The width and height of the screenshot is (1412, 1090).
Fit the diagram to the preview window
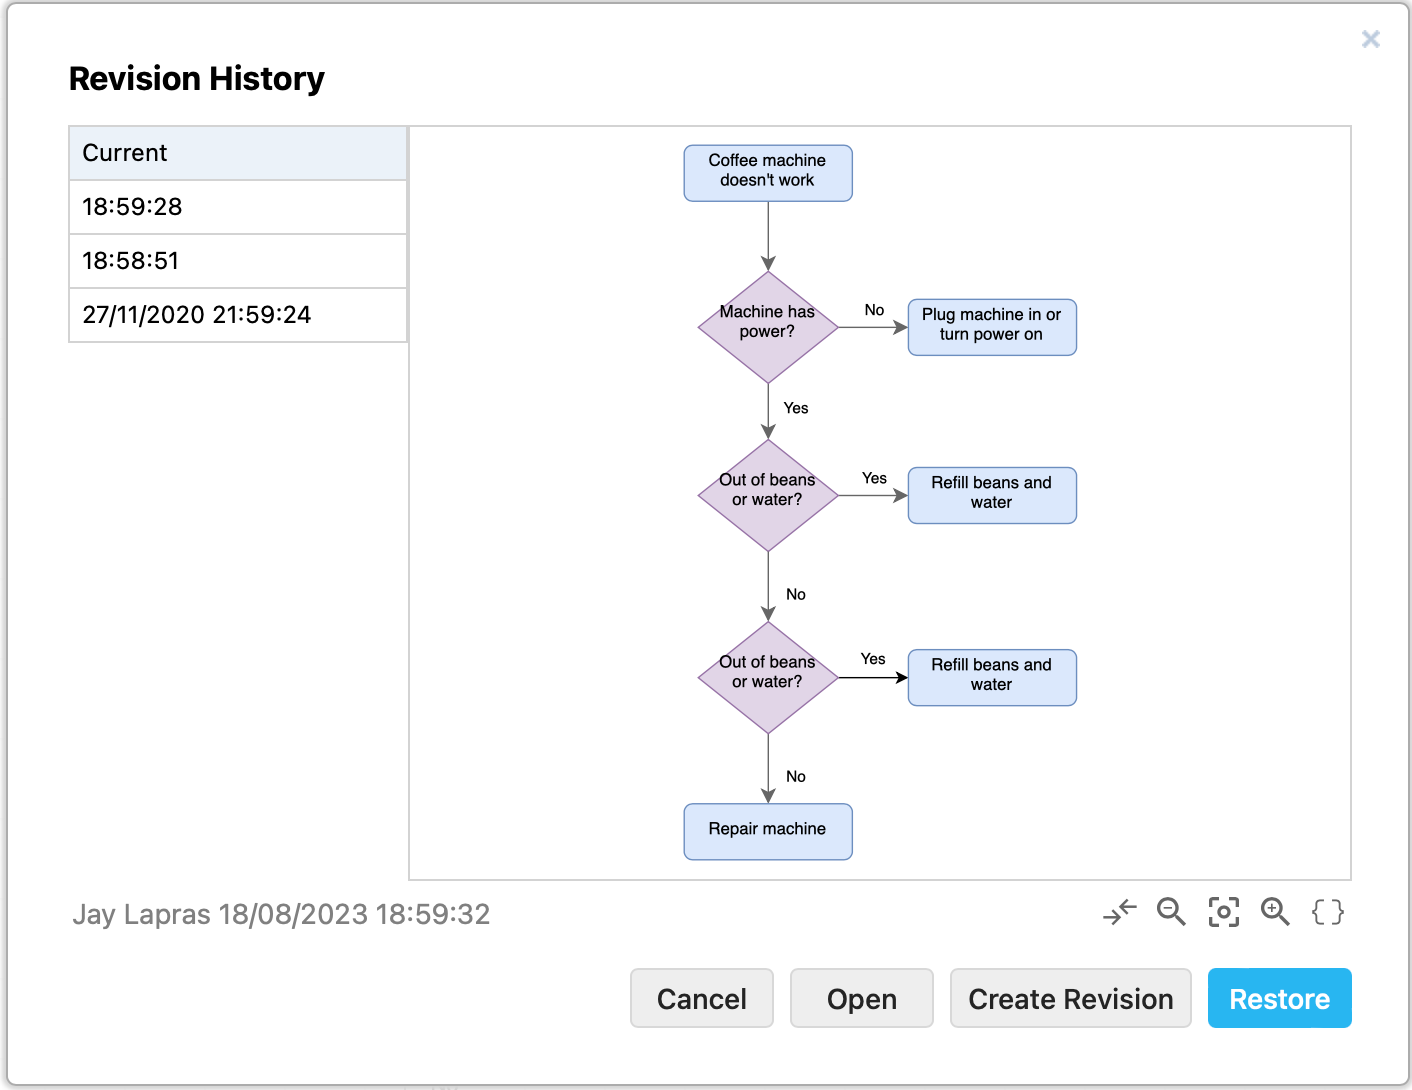click(x=1224, y=912)
